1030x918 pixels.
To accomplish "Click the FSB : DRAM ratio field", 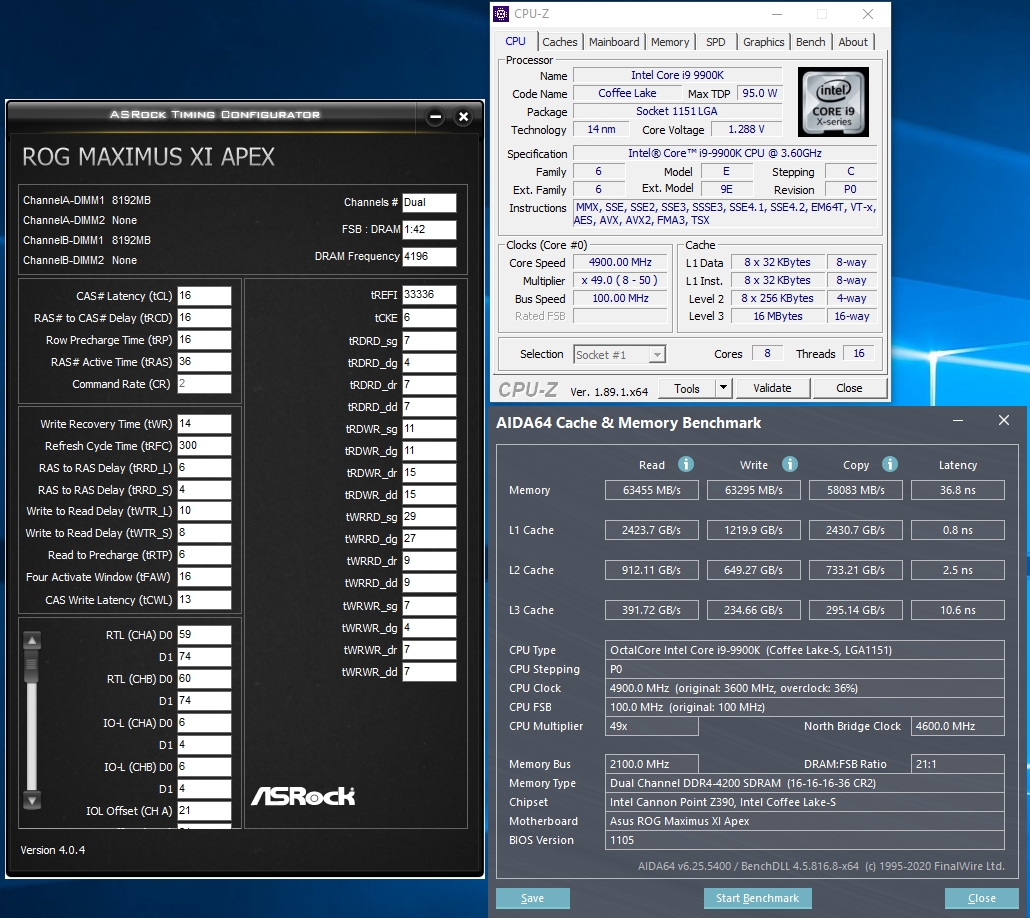I will (429, 229).
